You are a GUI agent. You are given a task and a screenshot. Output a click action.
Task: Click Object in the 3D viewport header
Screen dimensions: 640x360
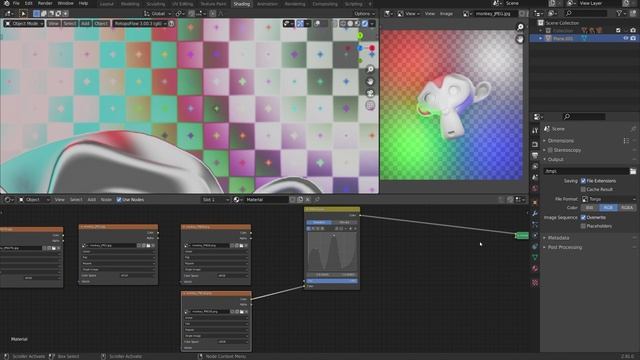point(101,24)
